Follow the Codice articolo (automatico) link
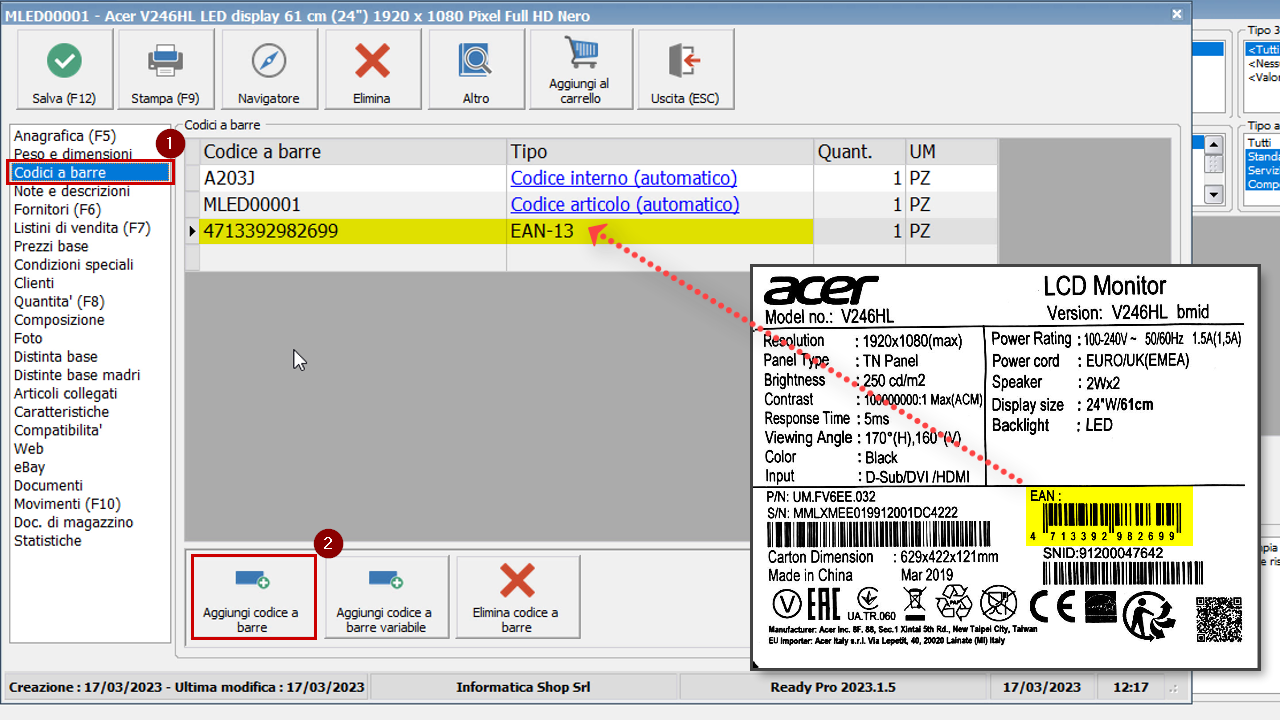 625,205
